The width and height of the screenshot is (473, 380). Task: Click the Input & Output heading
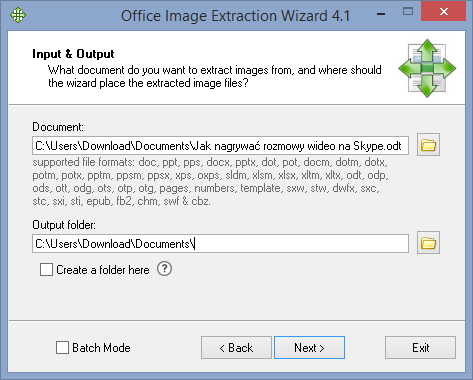tap(73, 54)
